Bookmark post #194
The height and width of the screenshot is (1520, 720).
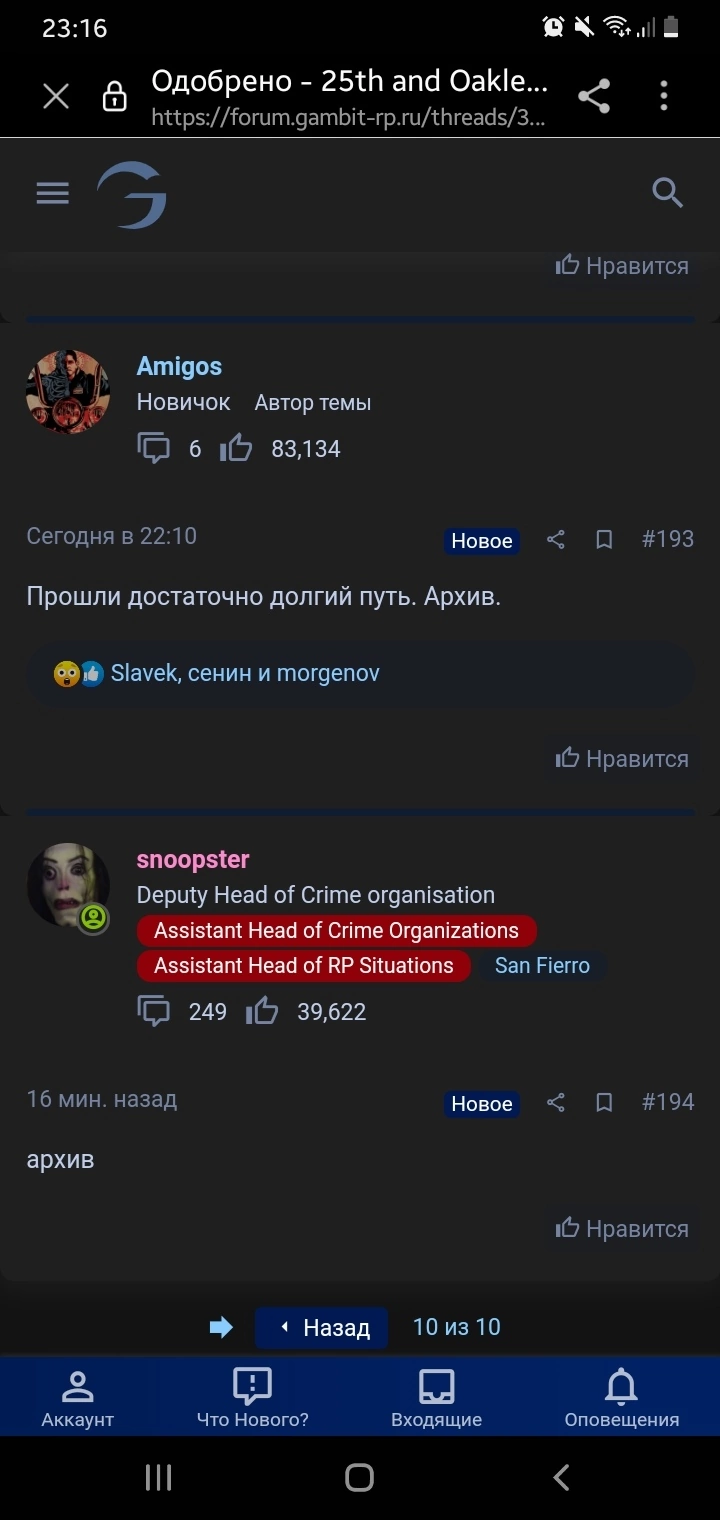(x=604, y=1103)
